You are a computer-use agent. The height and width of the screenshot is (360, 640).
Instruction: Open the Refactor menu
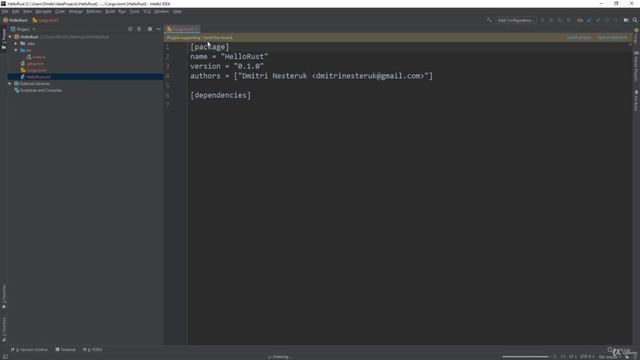(x=94, y=11)
